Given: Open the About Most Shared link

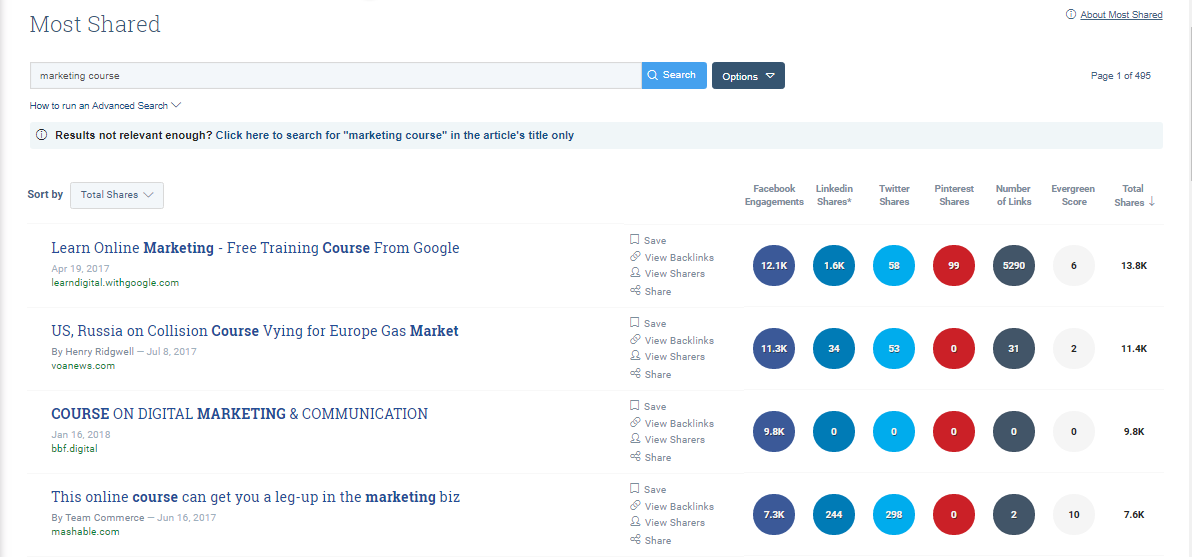Looking at the screenshot, I should (1121, 15).
